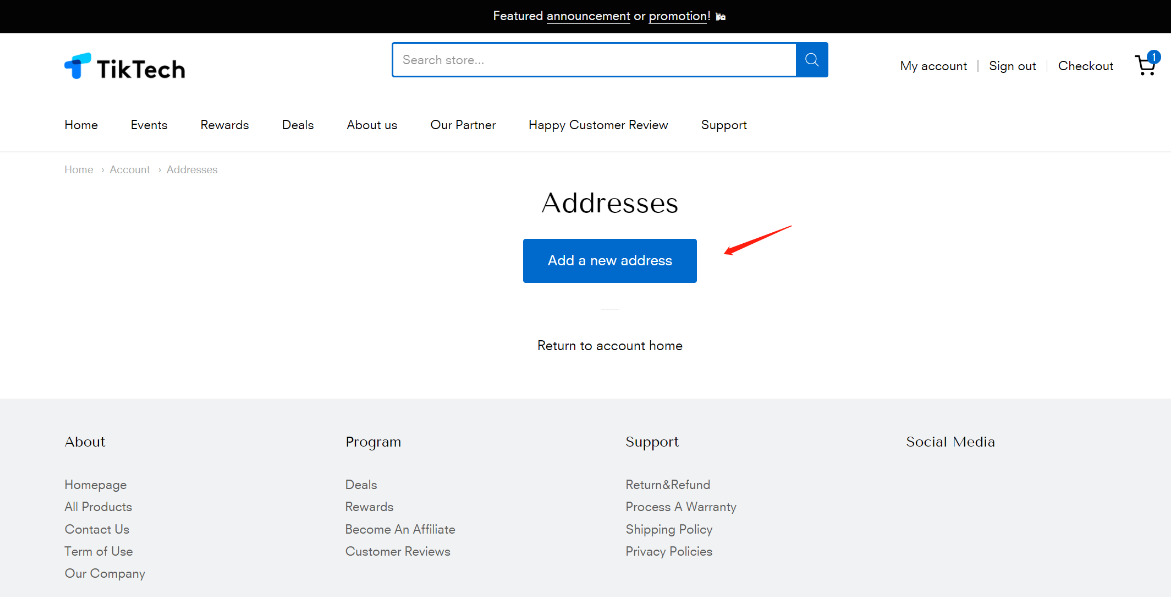Go to Checkout from header
1171x612 pixels.
[1085, 66]
